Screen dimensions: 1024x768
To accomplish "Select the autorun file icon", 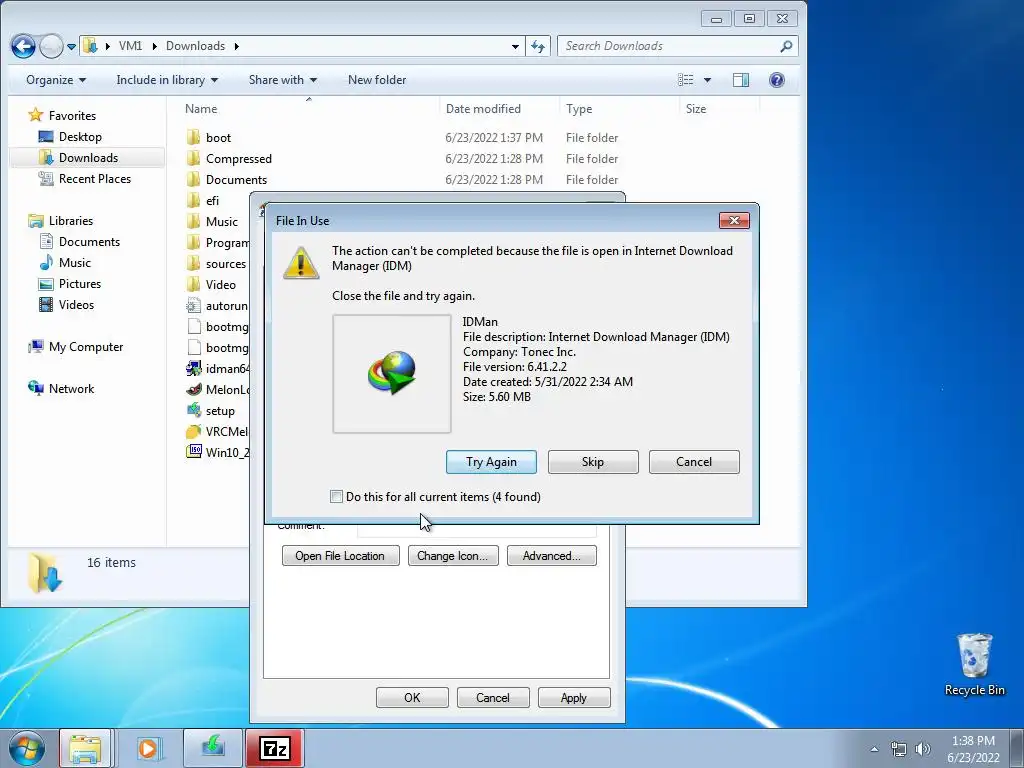I will coord(193,305).
